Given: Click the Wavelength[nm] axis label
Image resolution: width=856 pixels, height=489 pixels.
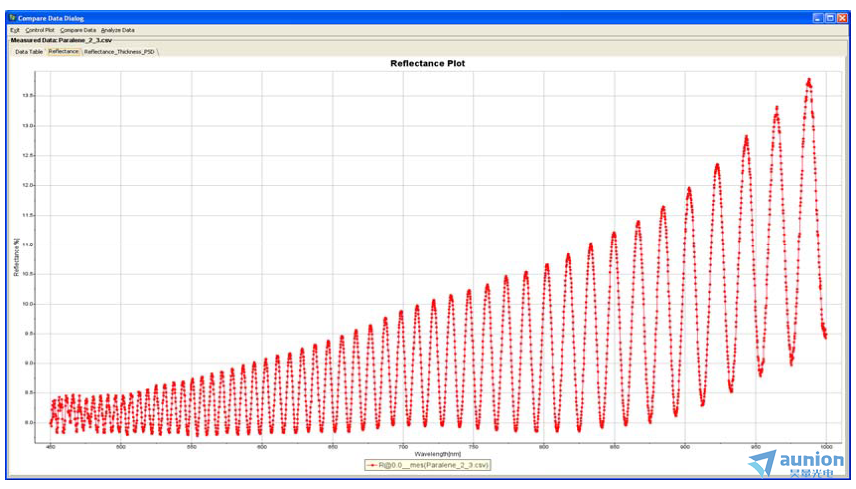Looking at the screenshot, I should pyautogui.click(x=438, y=454).
